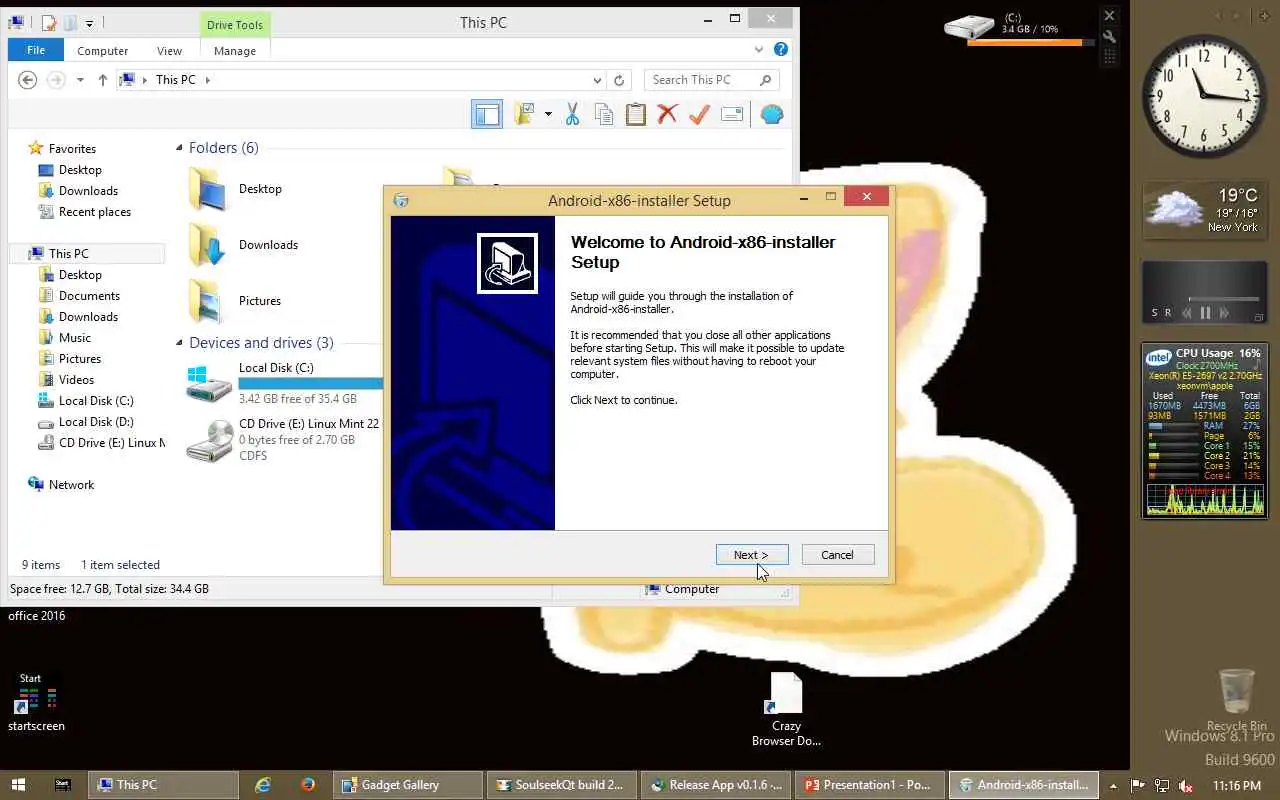Image resolution: width=1280 pixels, height=800 pixels.
Task: Click the Rename icon in Explorer toolbar
Action: (731, 114)
